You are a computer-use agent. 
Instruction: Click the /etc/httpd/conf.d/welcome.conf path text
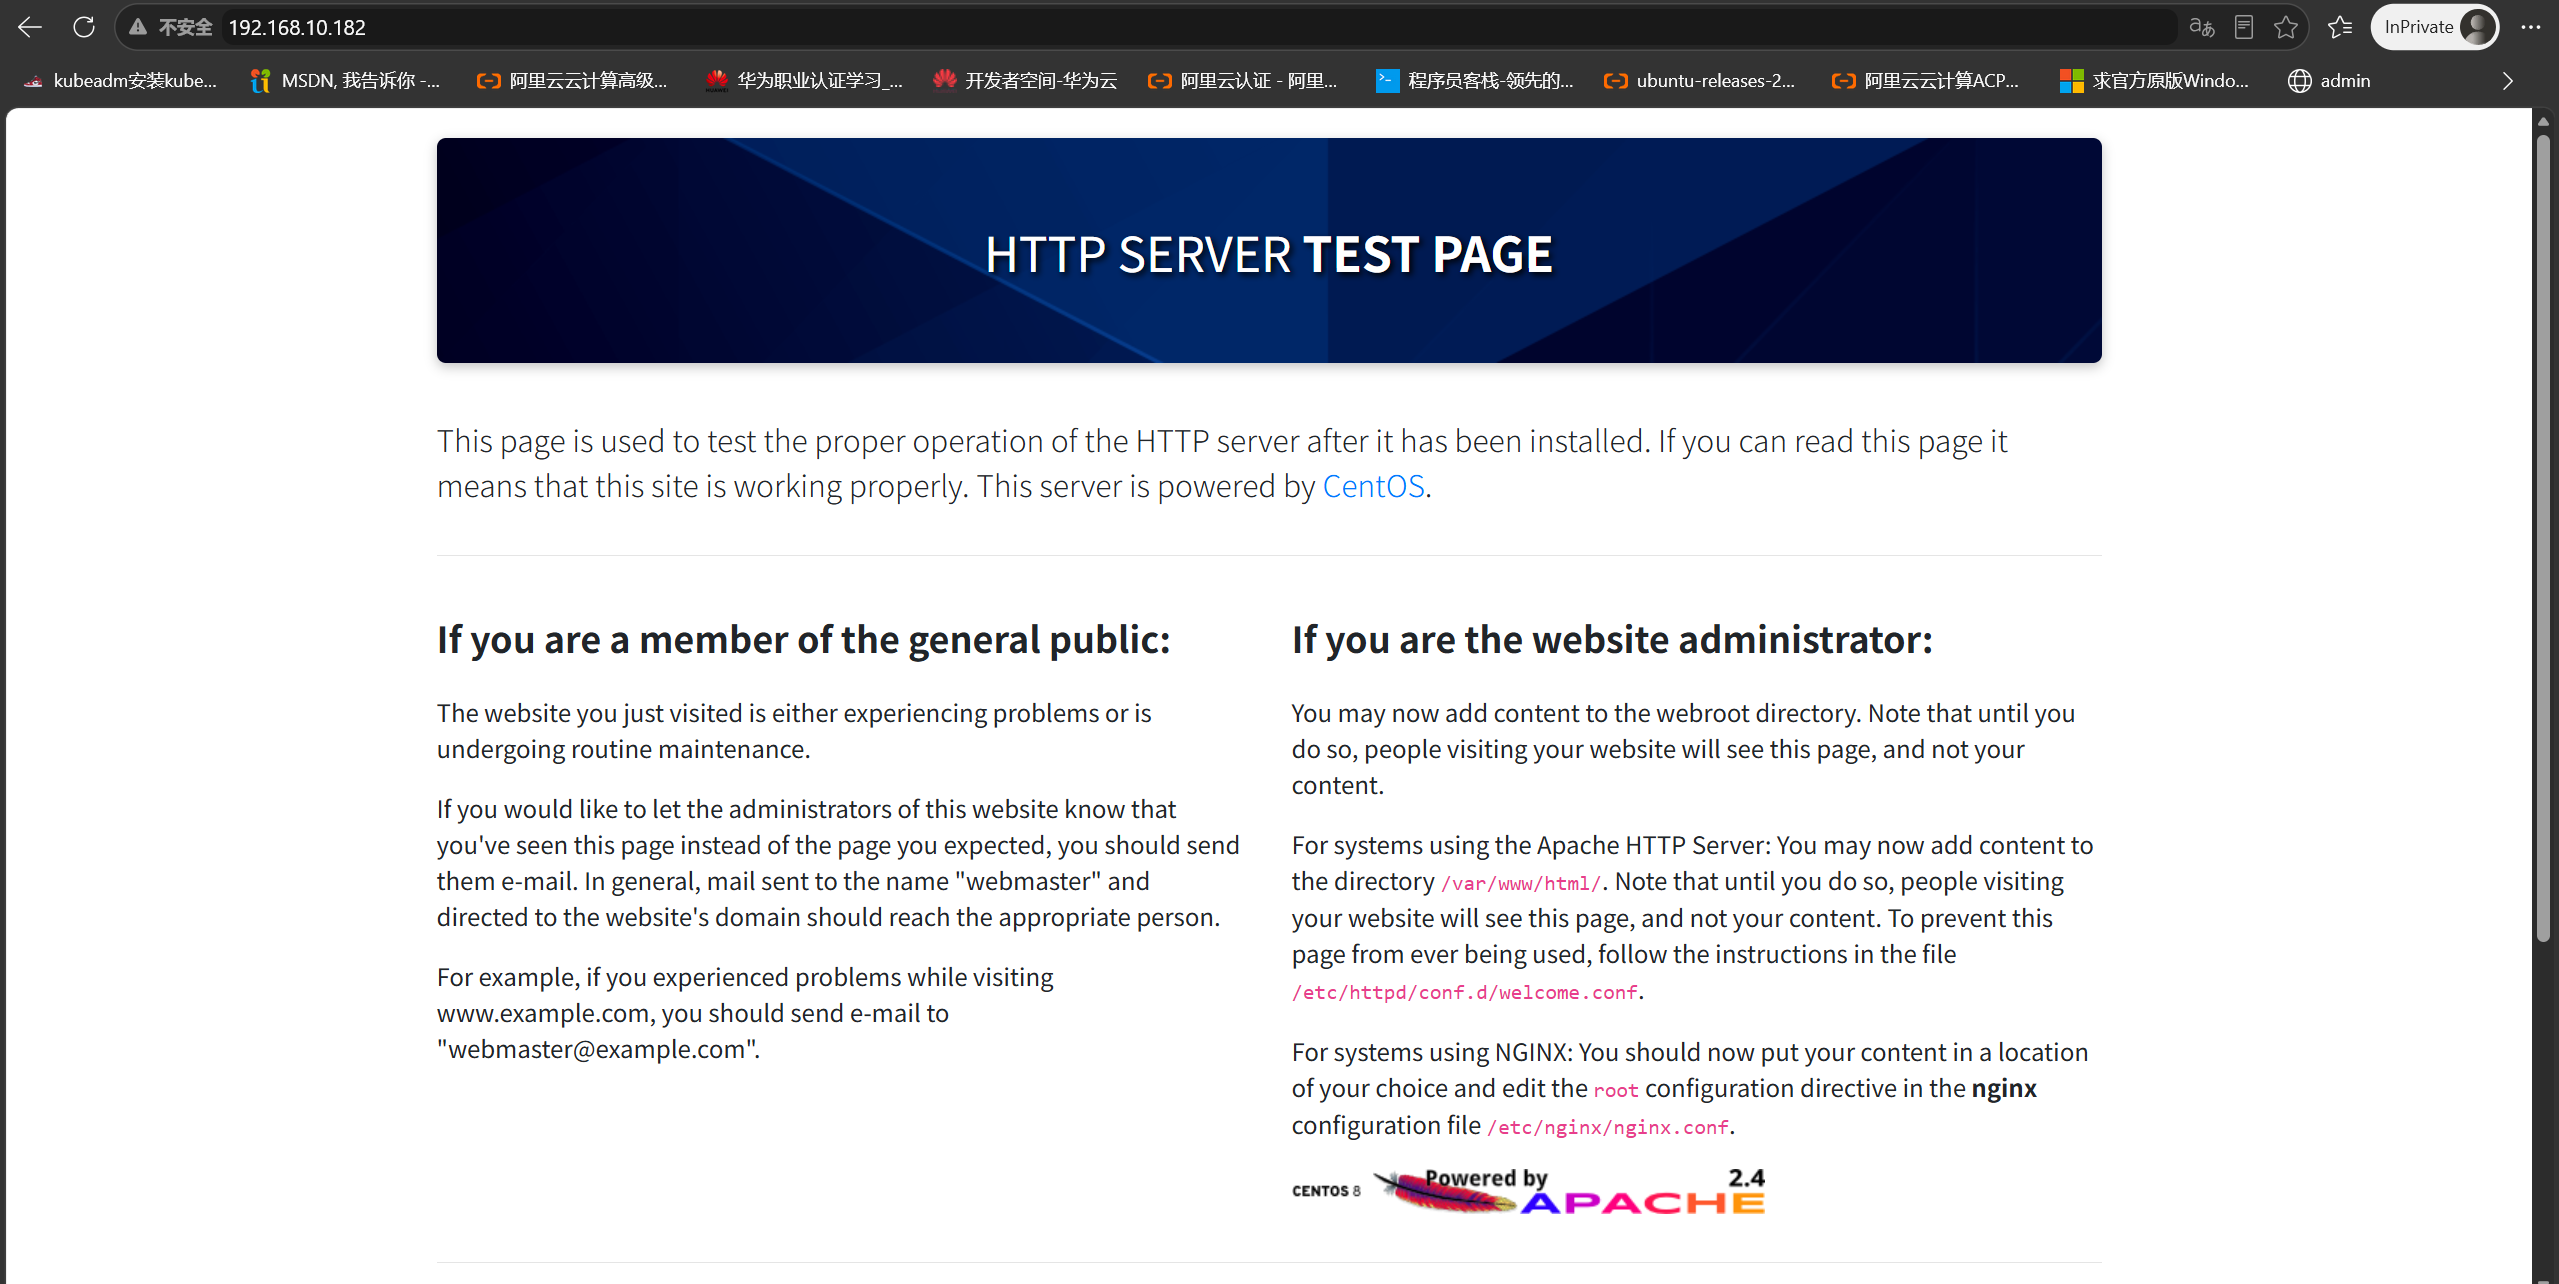click(1465, 993)
